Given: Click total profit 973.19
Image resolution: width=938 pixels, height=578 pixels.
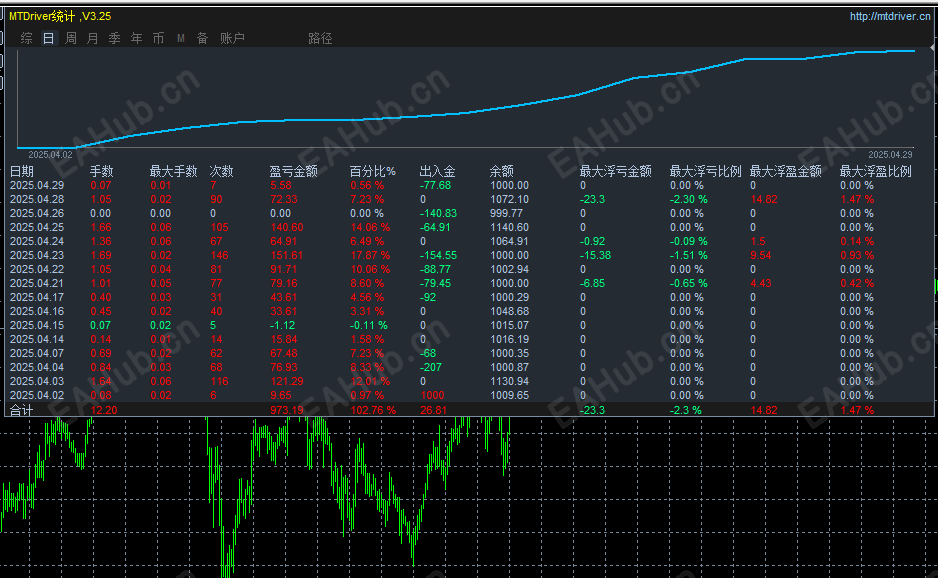Looking at the screenshot, I should pyautogui.click(x=287, y=410).
